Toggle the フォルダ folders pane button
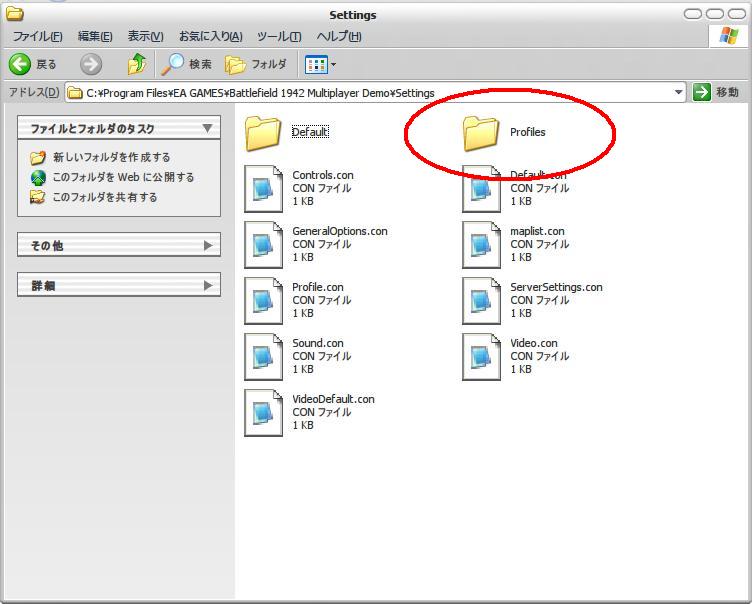Screen dimensions: 752x604 256,64
